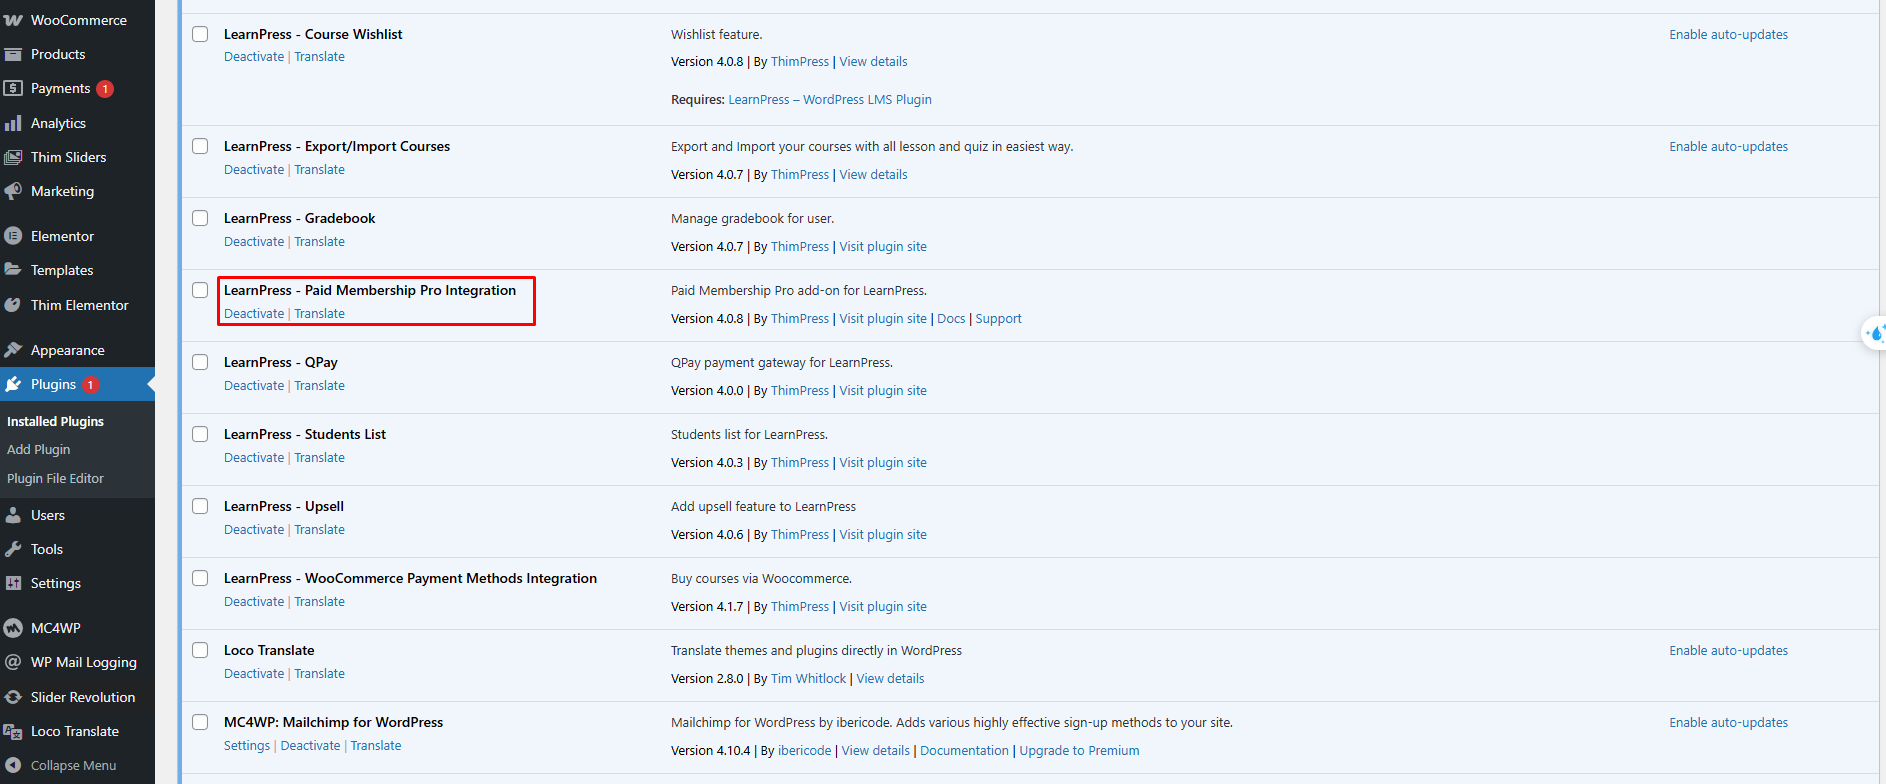Open the Installed Plugins submenu item
This screenshot has width=1886, height=784.
click(x=55, y=421)
